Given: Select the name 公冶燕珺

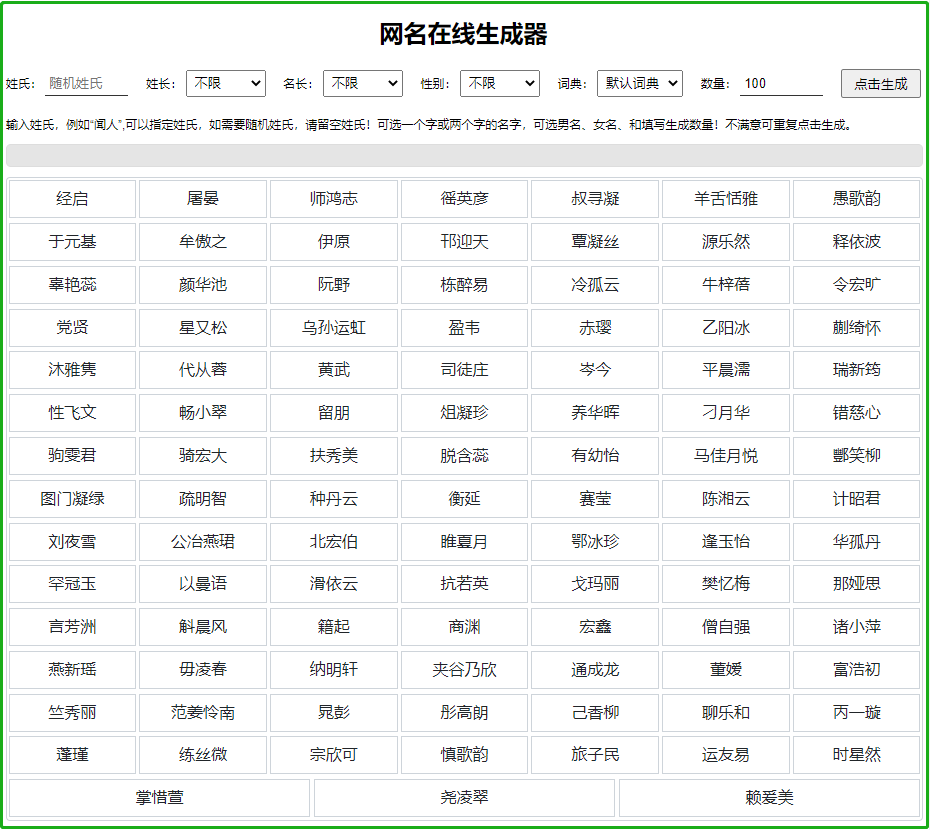Looking at the screenshot, I should click(x=203, y=542).
